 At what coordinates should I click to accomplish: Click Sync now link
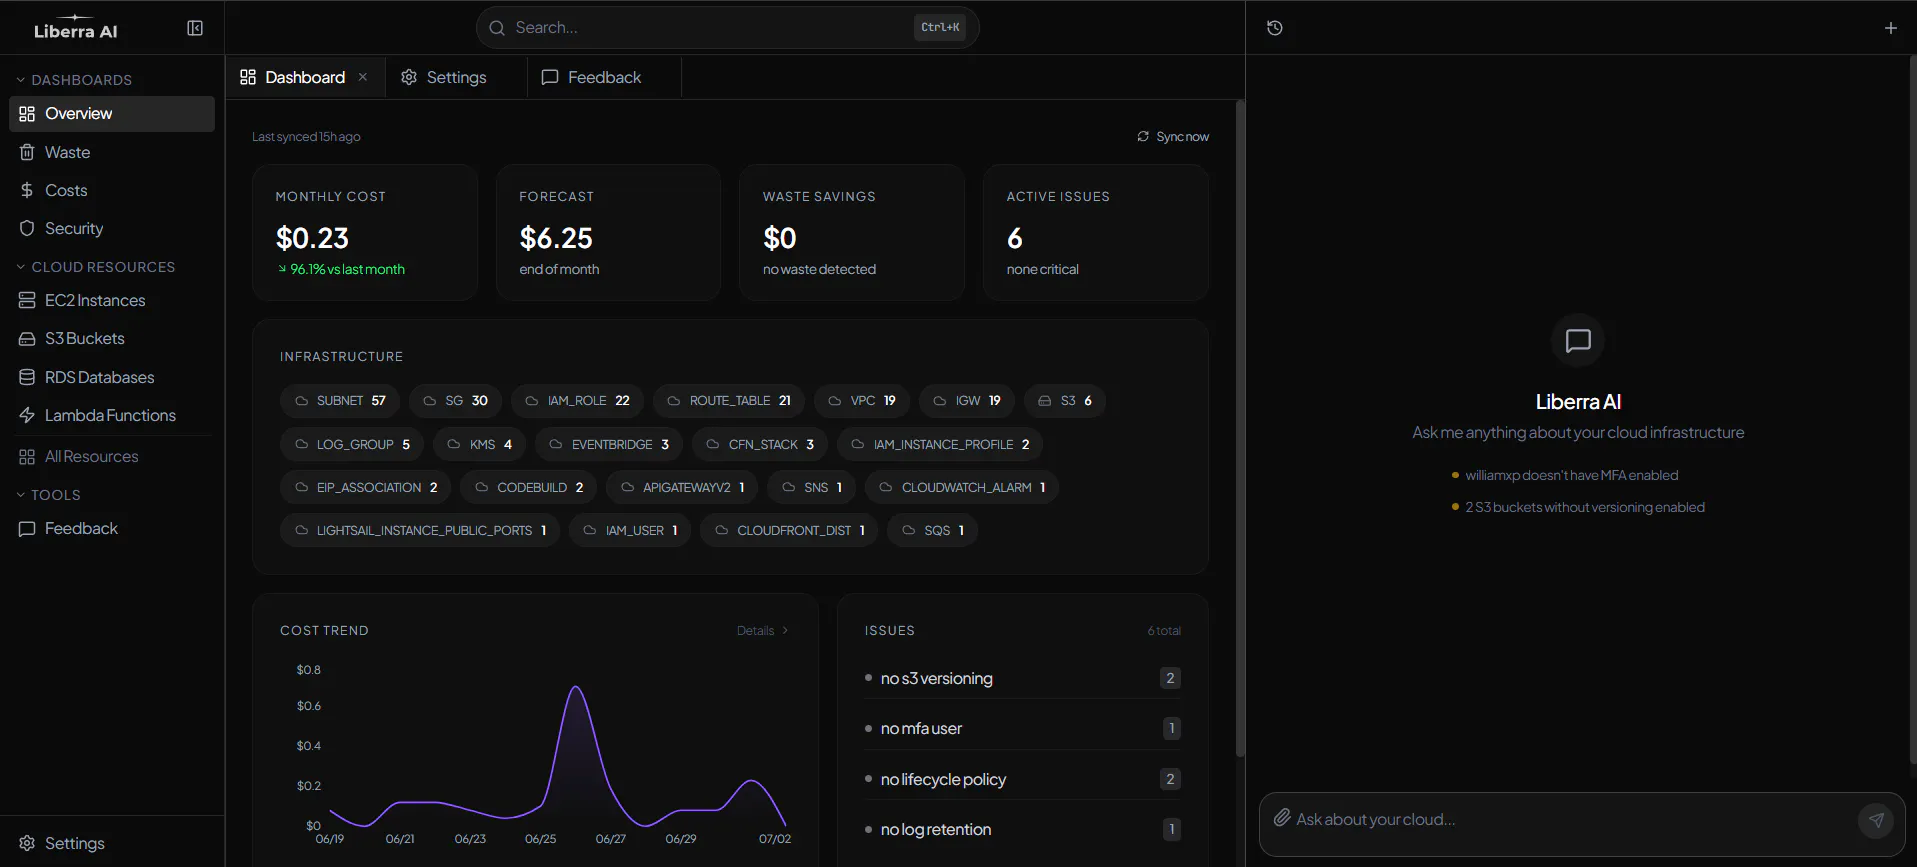1173,136
